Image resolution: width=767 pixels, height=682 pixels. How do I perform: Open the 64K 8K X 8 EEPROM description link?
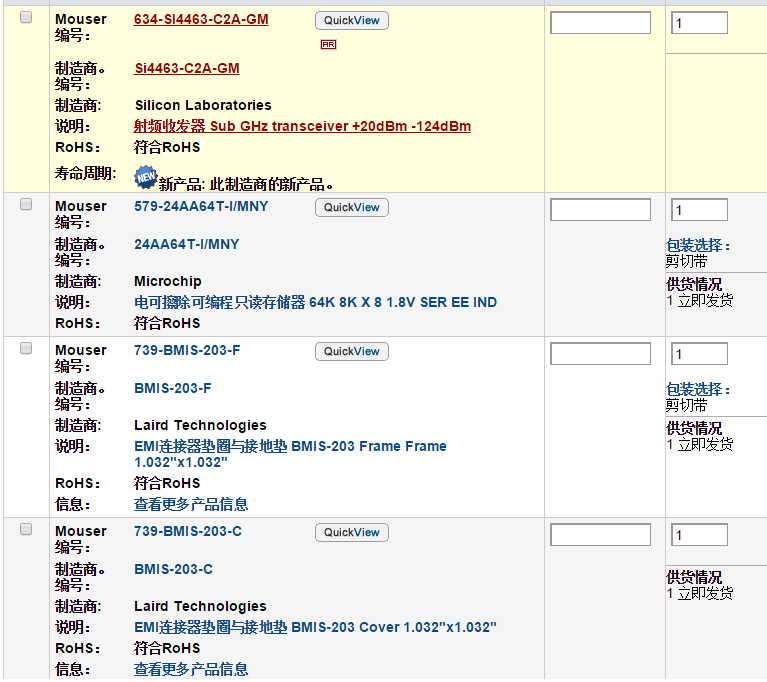[316, 302]
